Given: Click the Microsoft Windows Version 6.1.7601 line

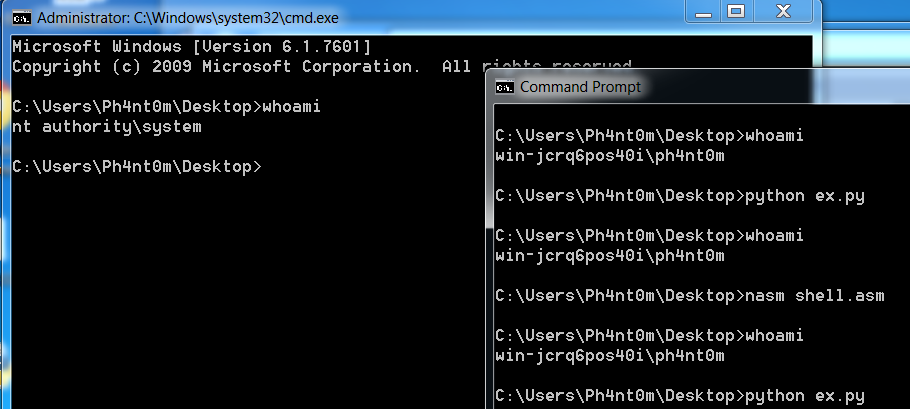Looking at the screenshot, I should tap(192, 47).
